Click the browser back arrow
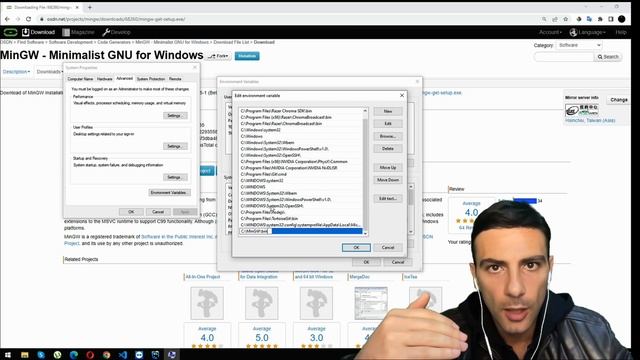640x360 pixels. pos(7,19)
